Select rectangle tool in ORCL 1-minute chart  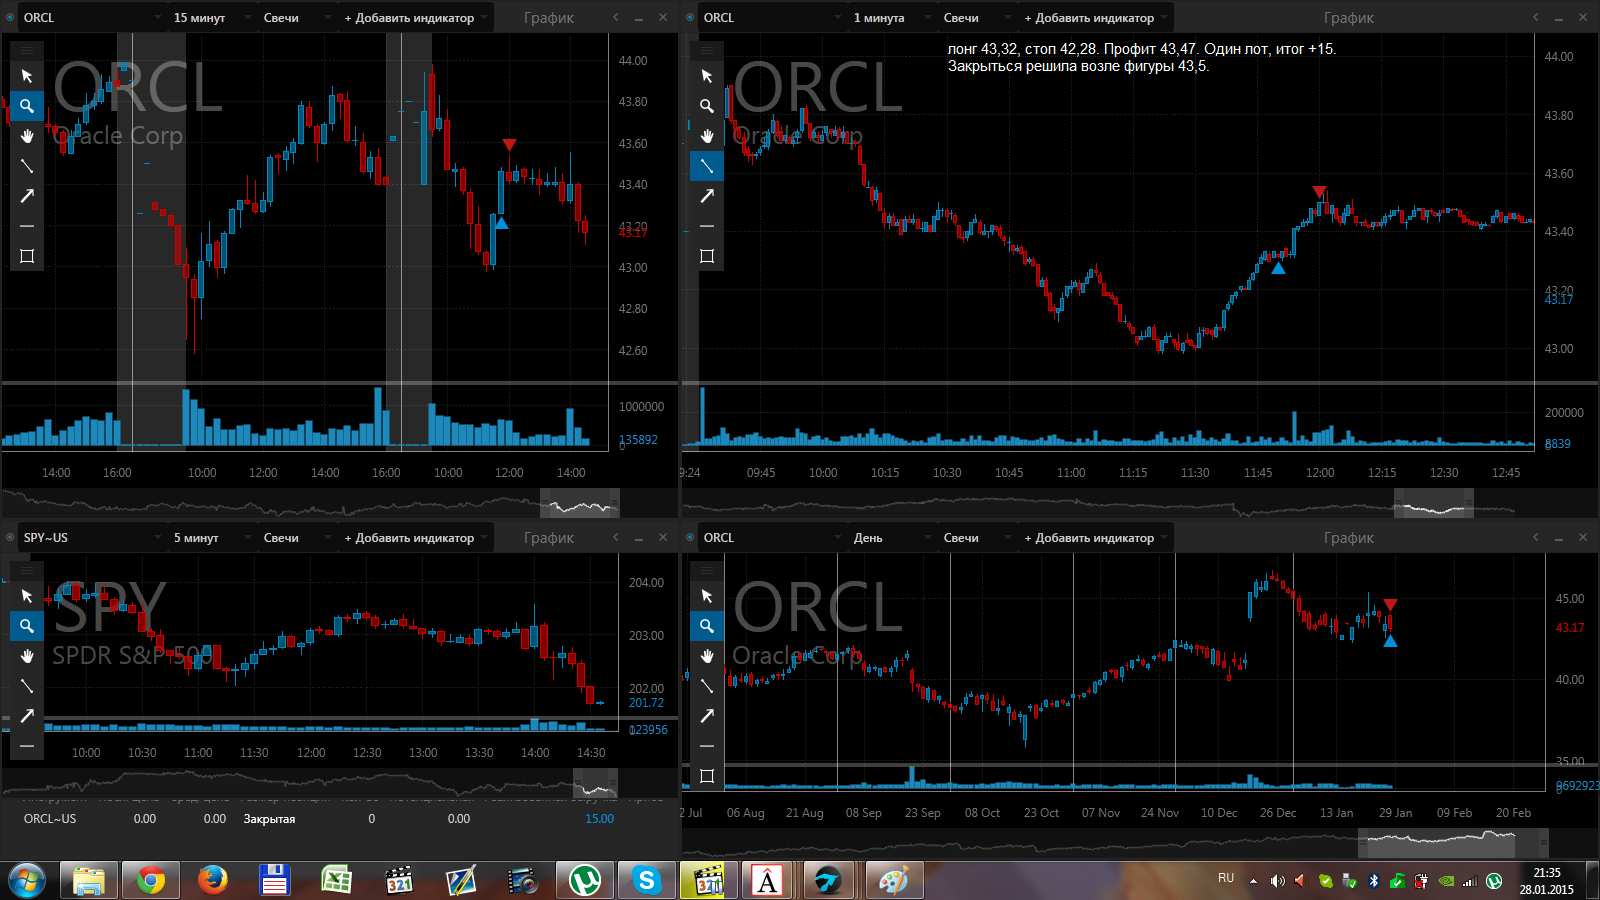[707, 256]
